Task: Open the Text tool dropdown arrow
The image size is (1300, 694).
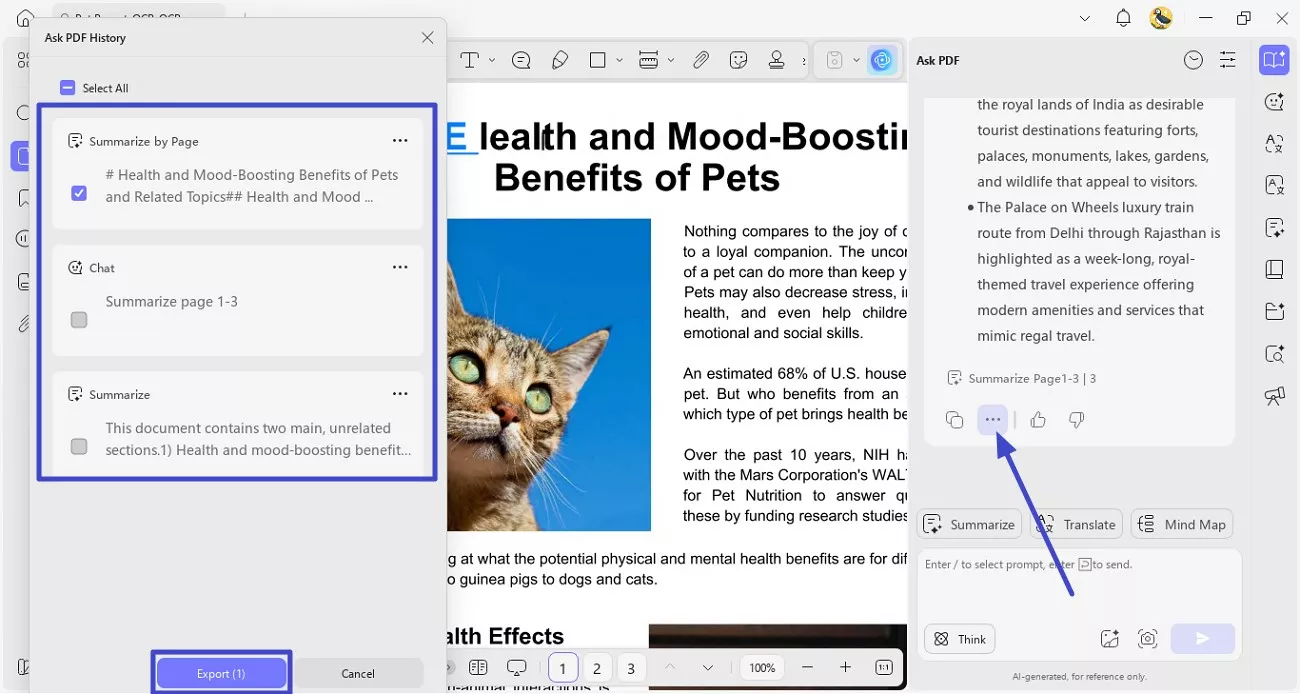Action: pos(492,60)
